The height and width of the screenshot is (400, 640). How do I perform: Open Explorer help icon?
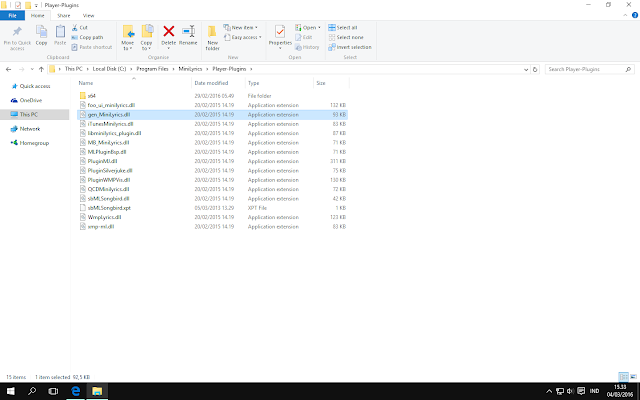click(635, 15)
